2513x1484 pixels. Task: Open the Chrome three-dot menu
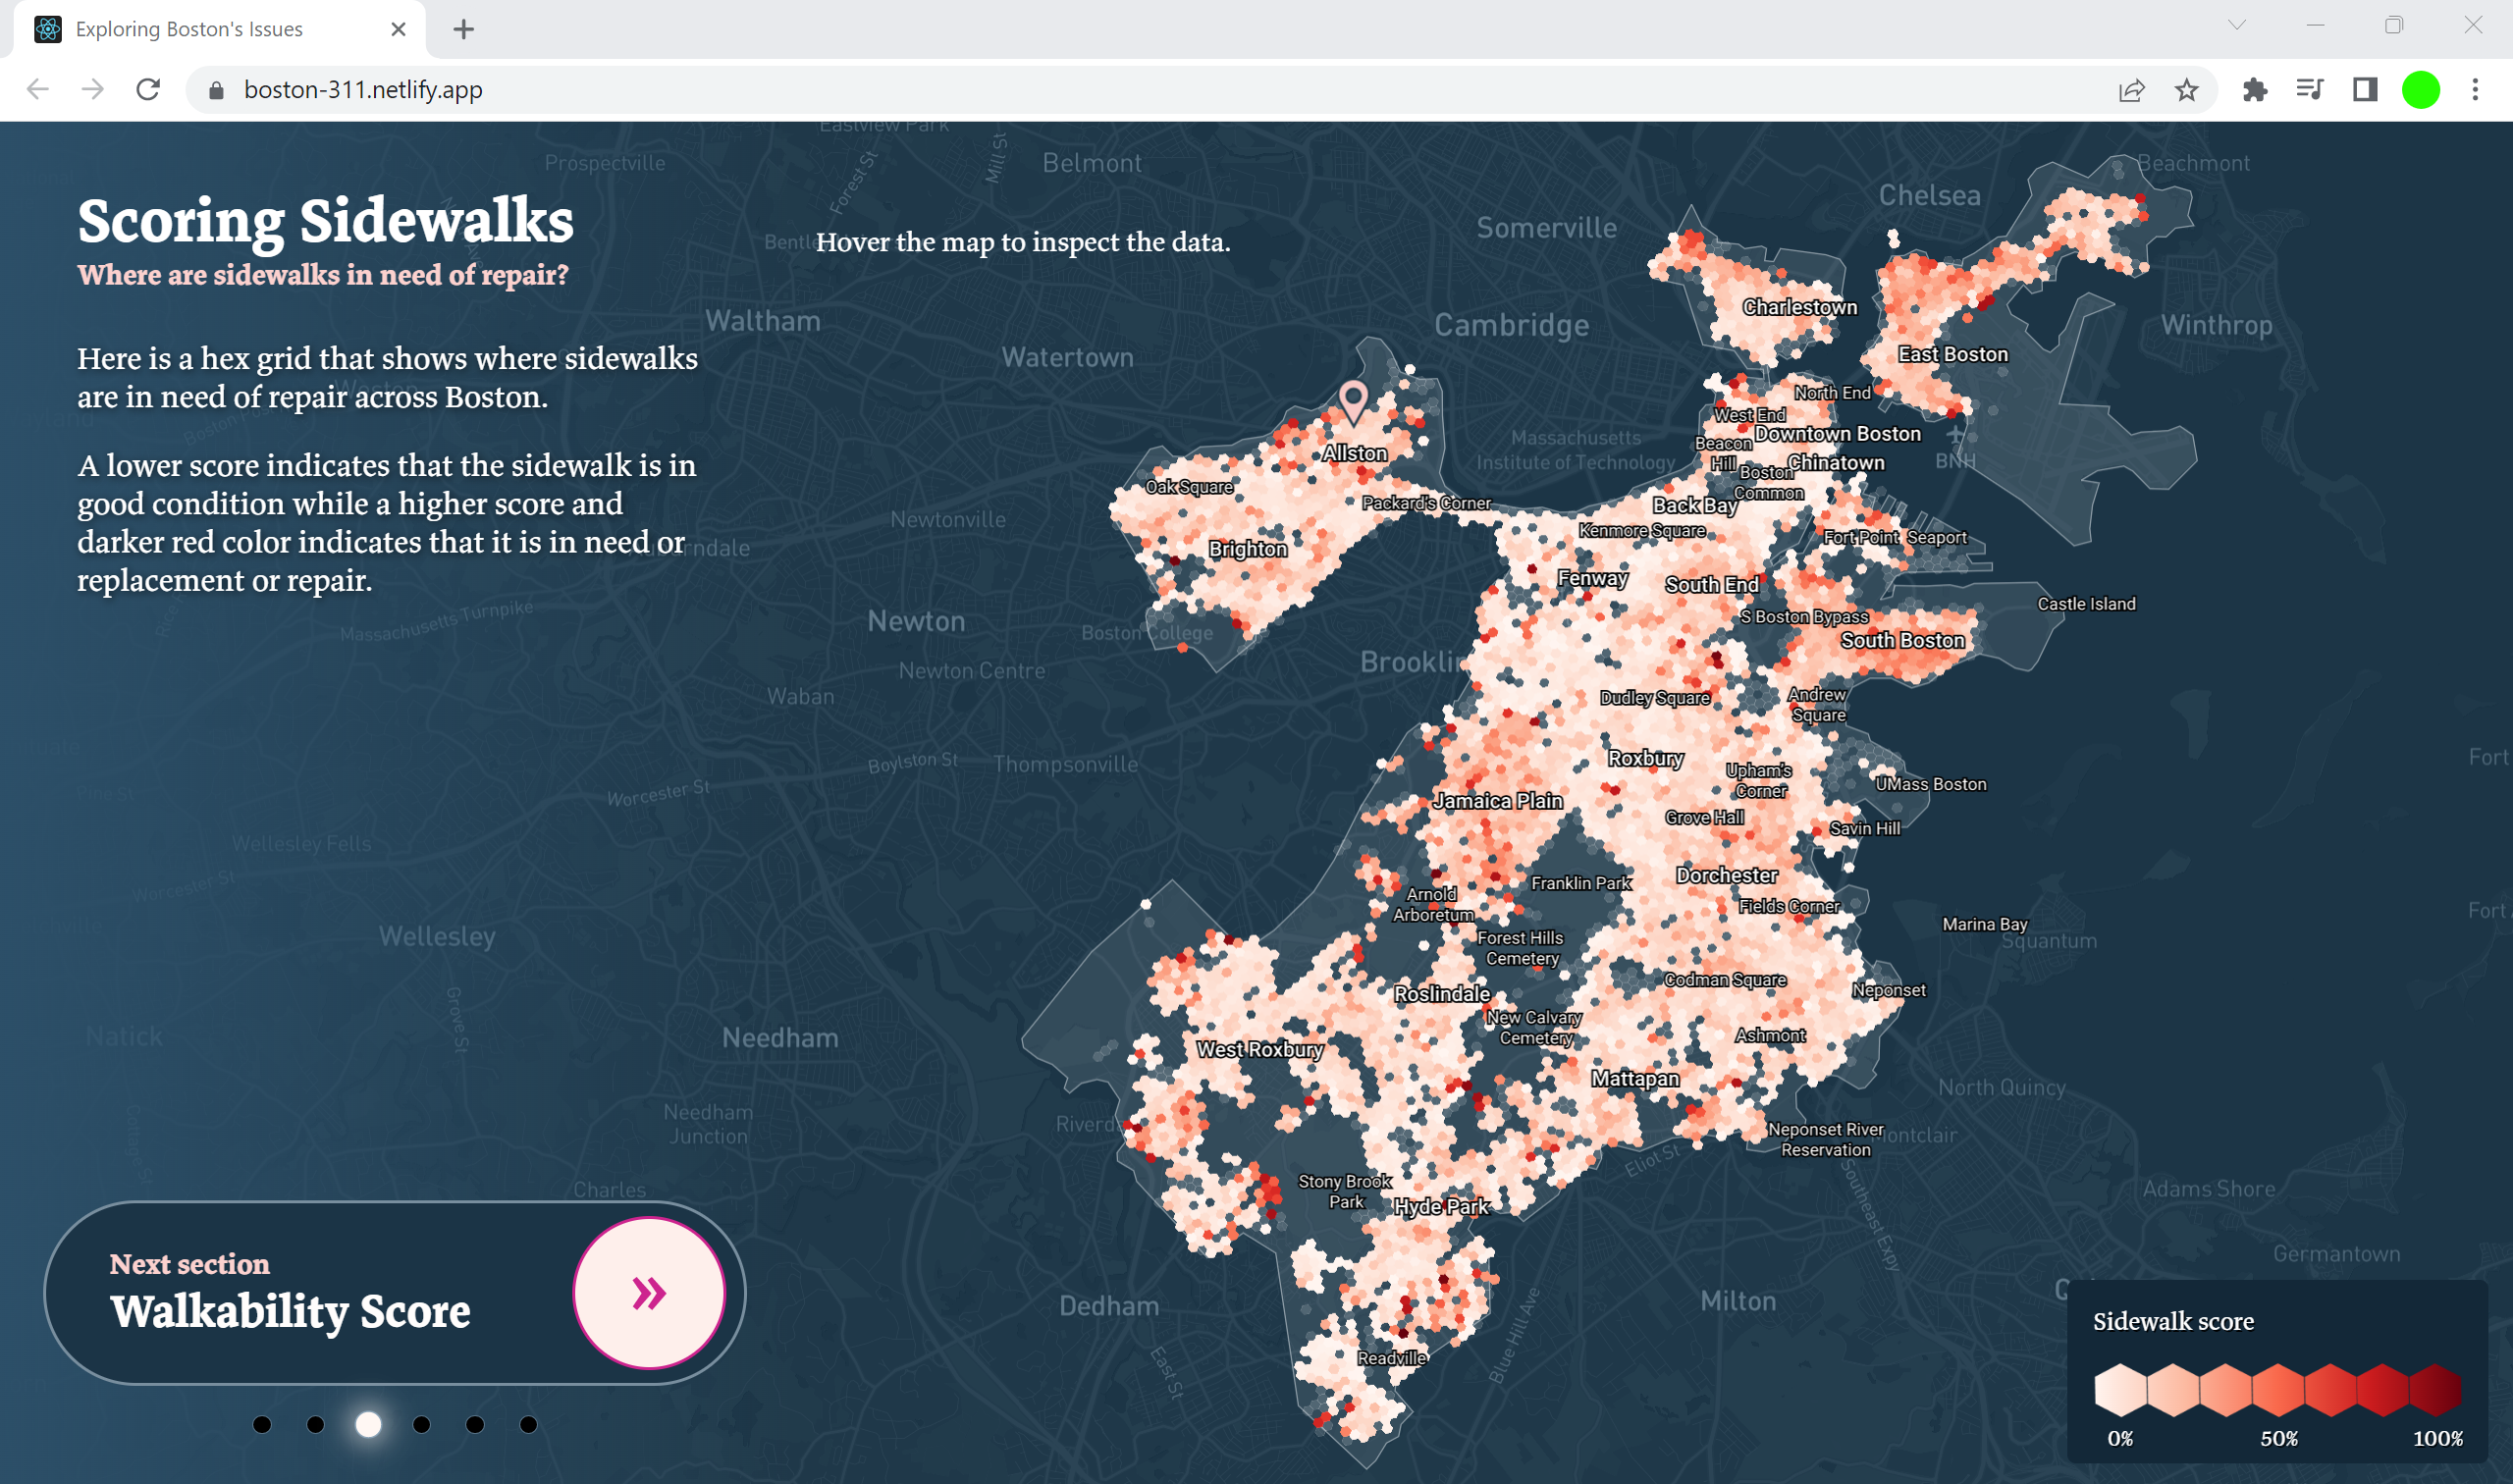[x=2475, y=90]
